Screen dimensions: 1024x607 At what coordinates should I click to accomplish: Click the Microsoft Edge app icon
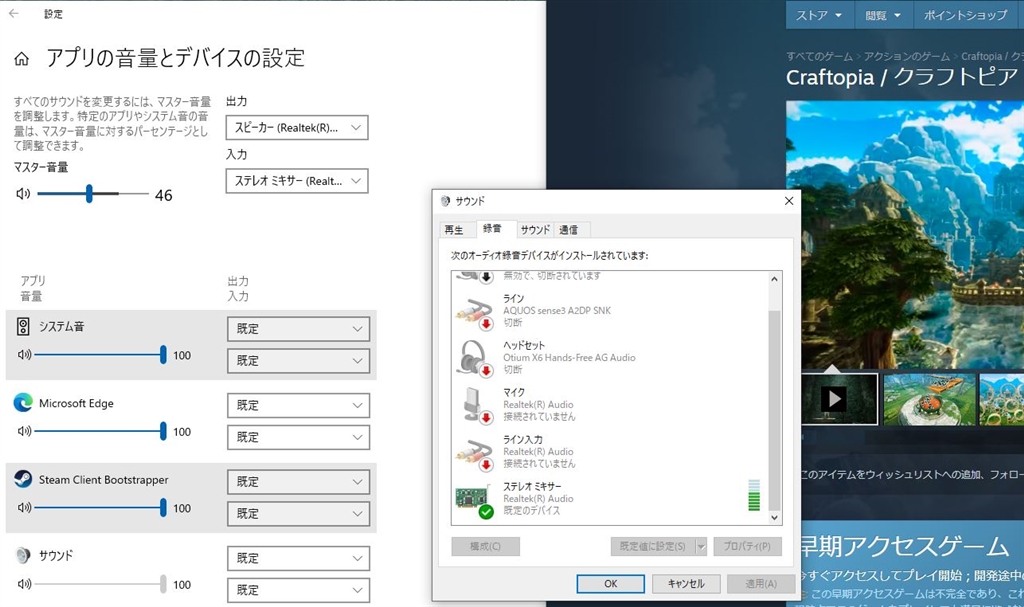(23, 402)
